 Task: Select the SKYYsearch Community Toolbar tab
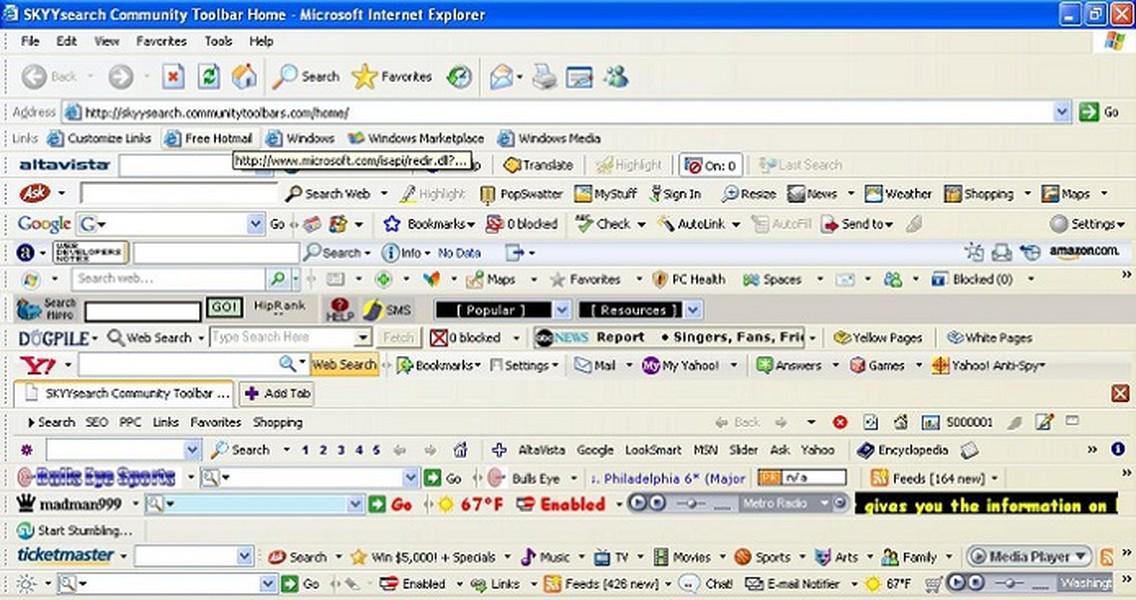coord(124,393)
